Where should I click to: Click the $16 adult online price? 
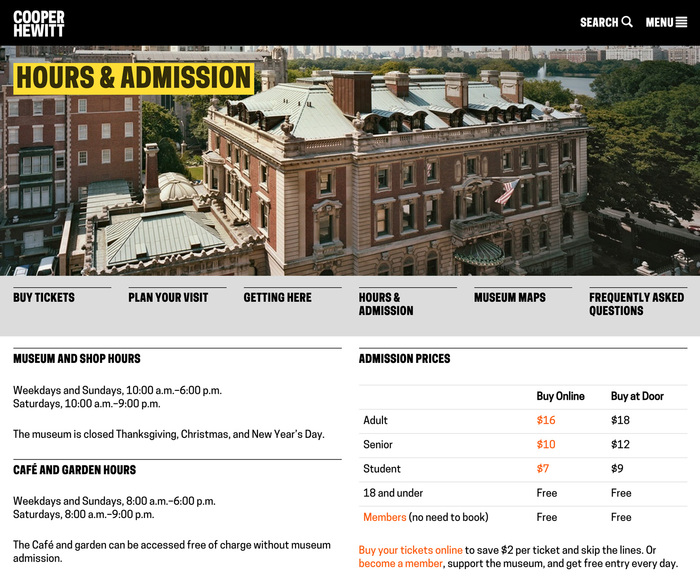546,420
